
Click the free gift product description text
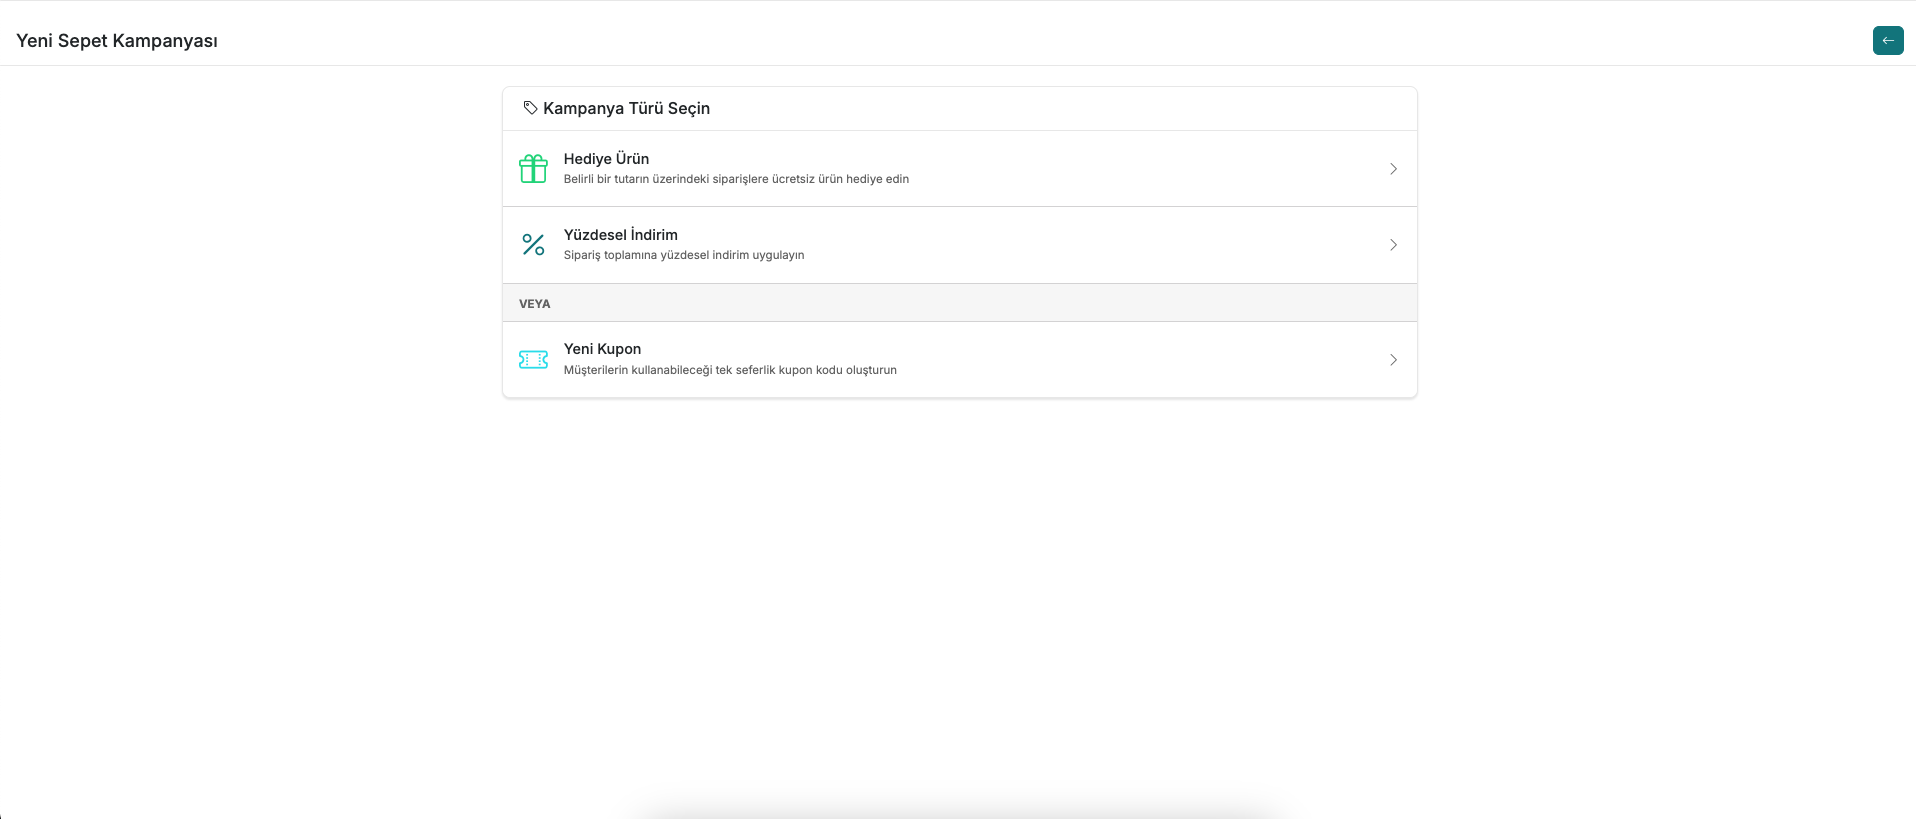(736, 180)
